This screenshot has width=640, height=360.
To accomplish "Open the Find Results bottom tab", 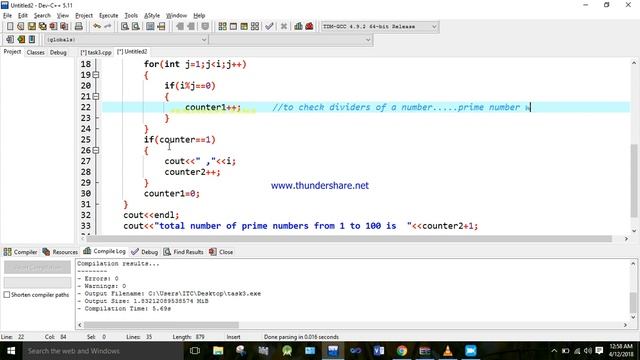I will [x=184, y=252].
